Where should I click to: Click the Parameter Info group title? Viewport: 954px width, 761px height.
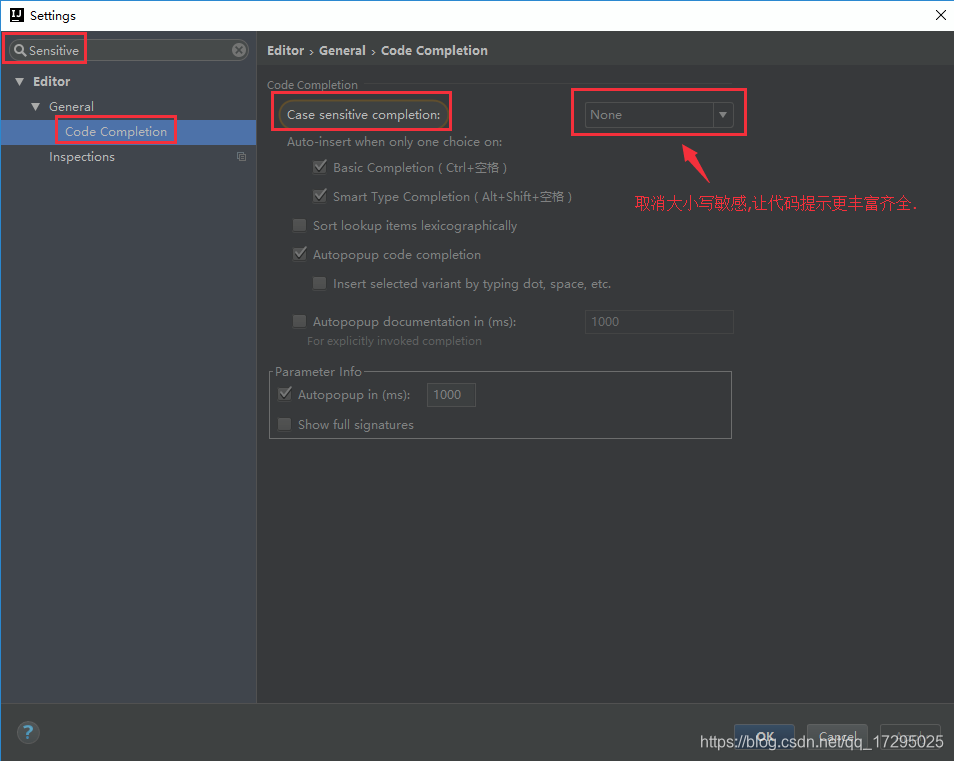[318, 371]
